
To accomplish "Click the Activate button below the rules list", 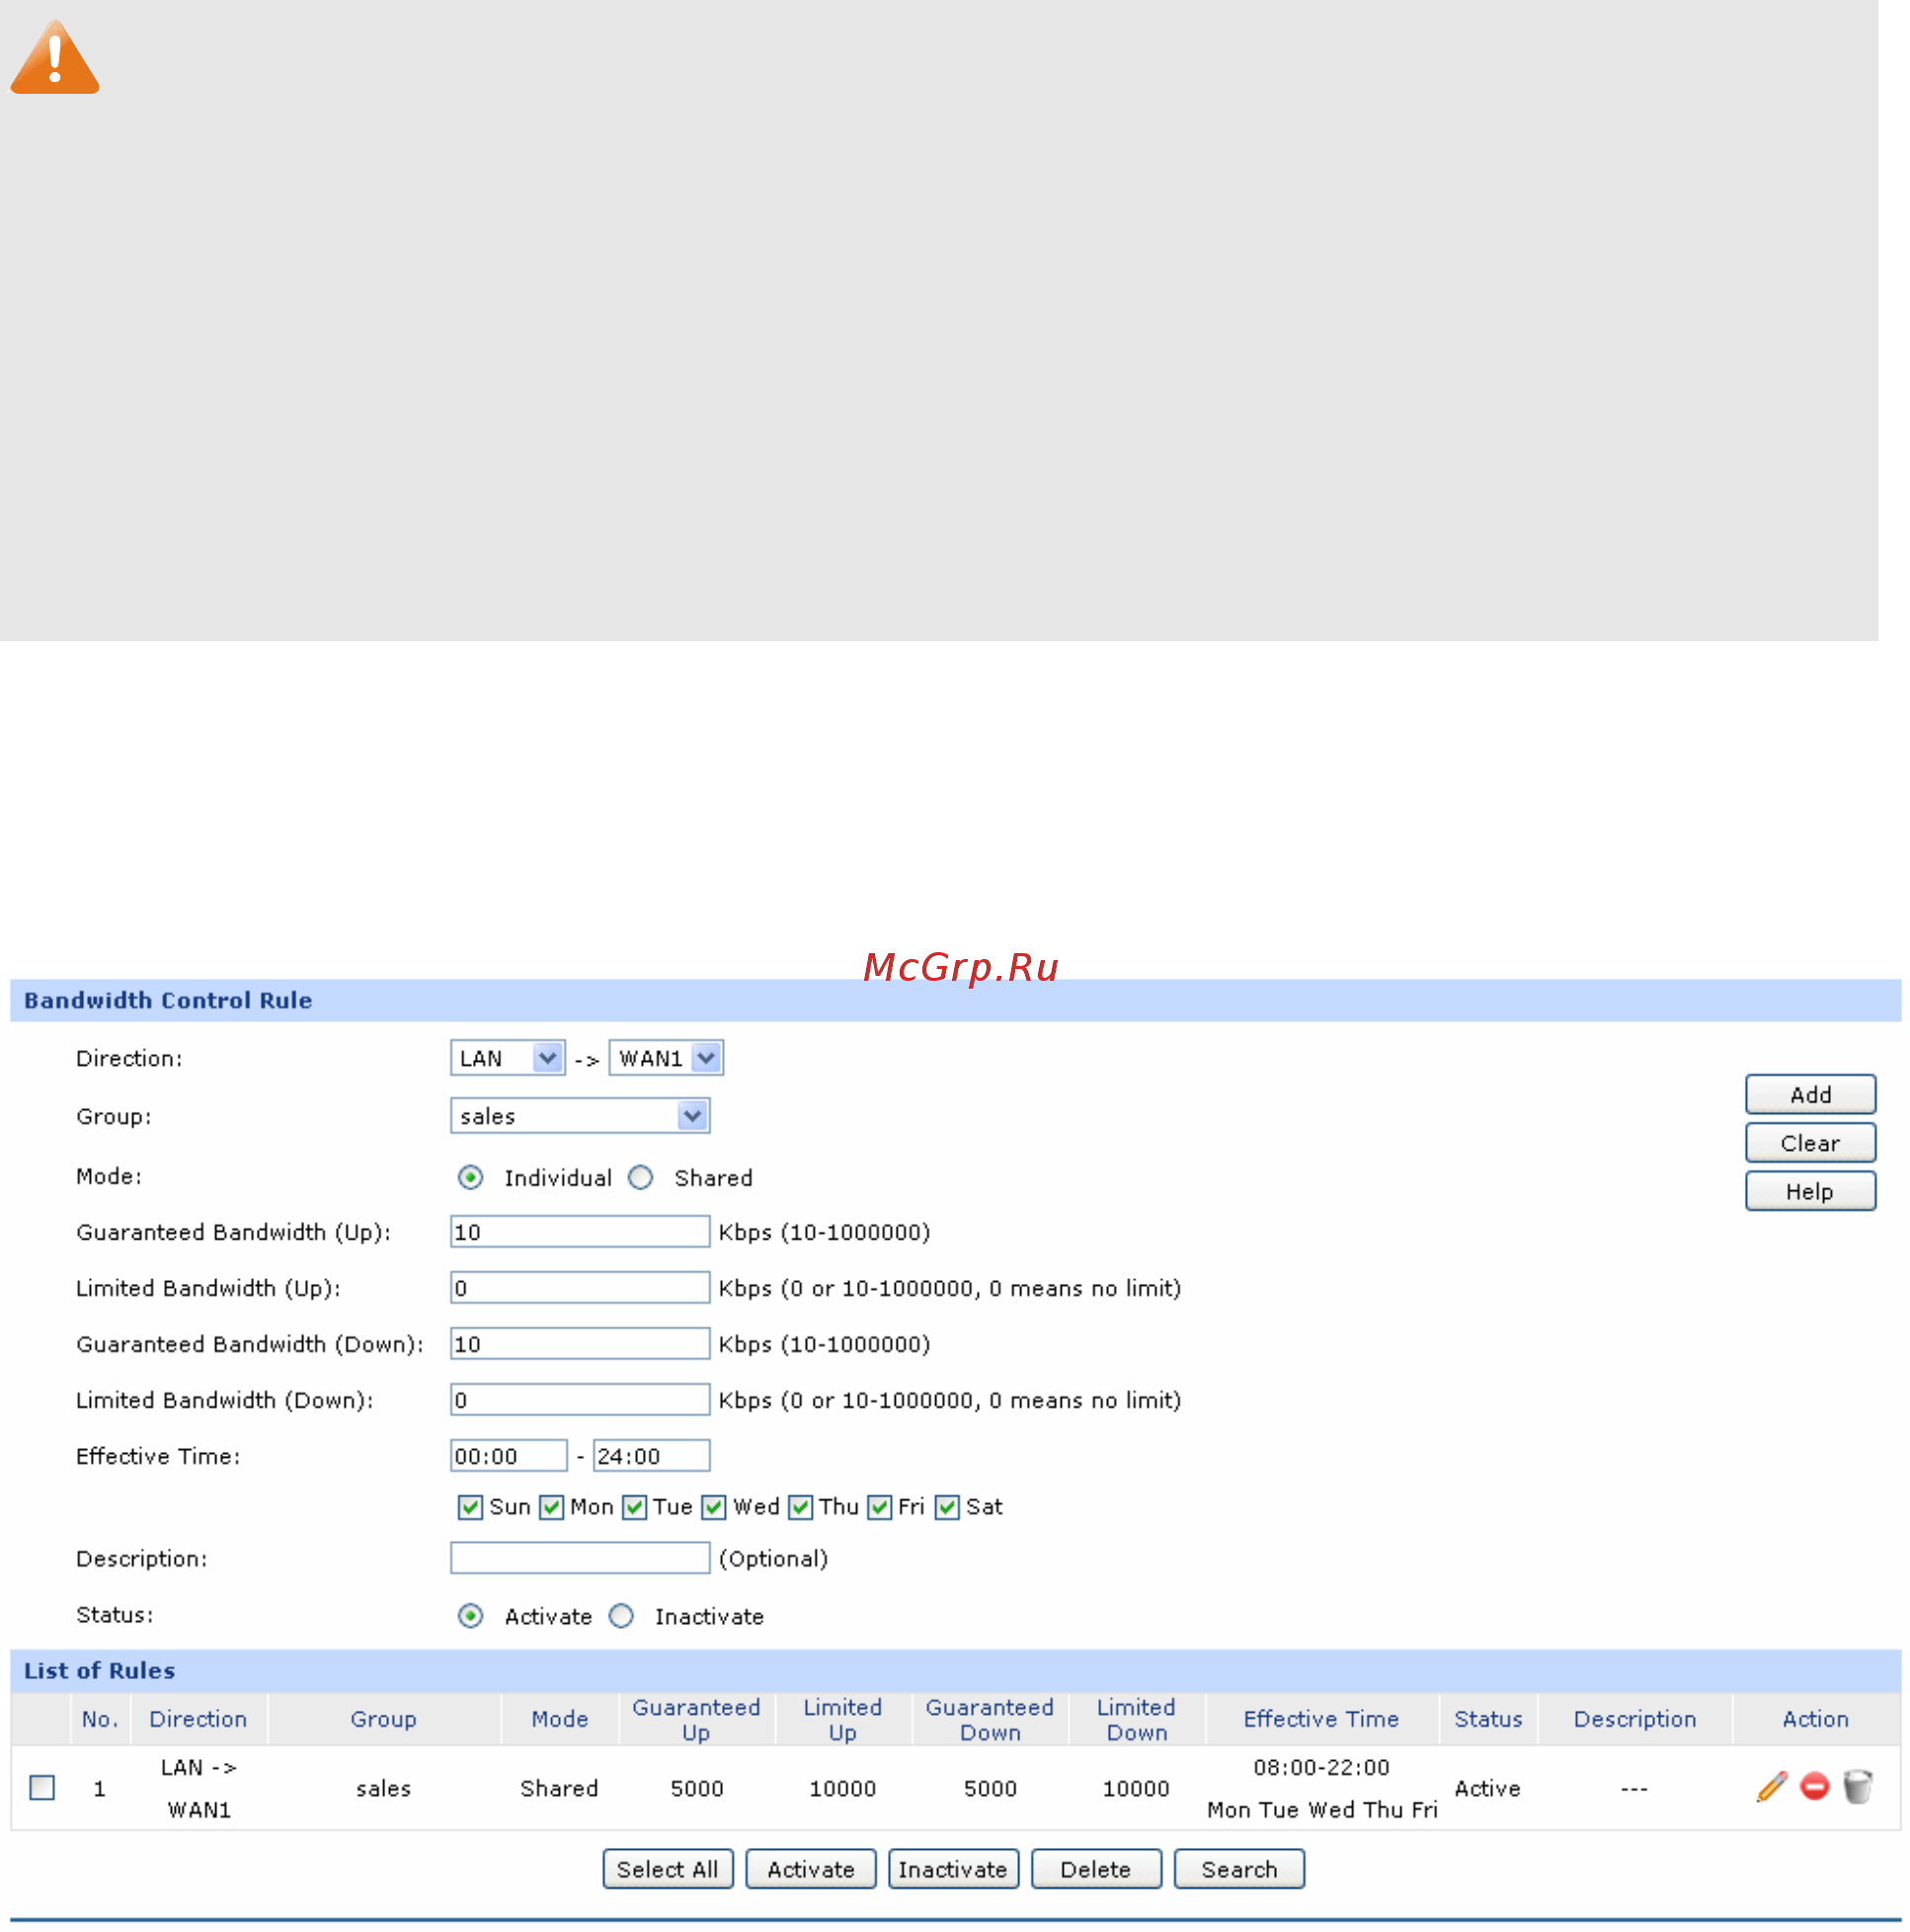I will (811, 1870).
